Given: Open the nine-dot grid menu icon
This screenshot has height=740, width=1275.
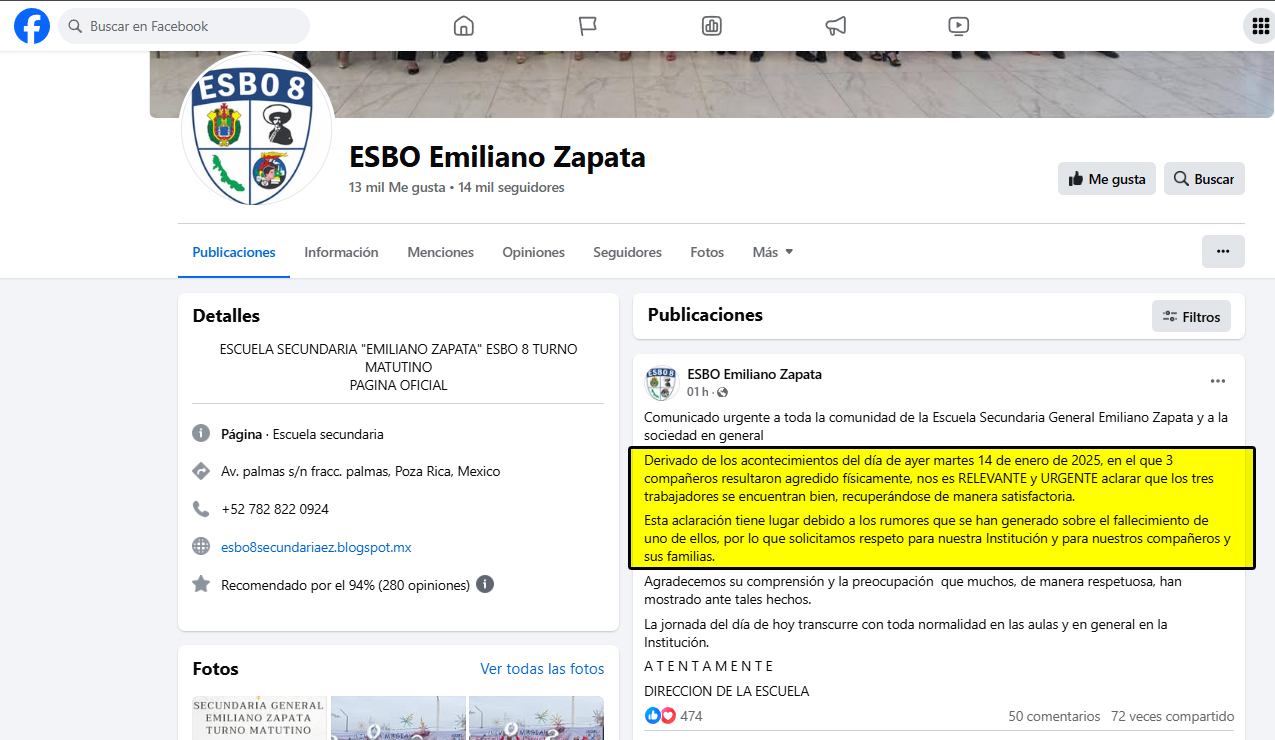Looking at the screenshot, I should [x=1259, y=26].
